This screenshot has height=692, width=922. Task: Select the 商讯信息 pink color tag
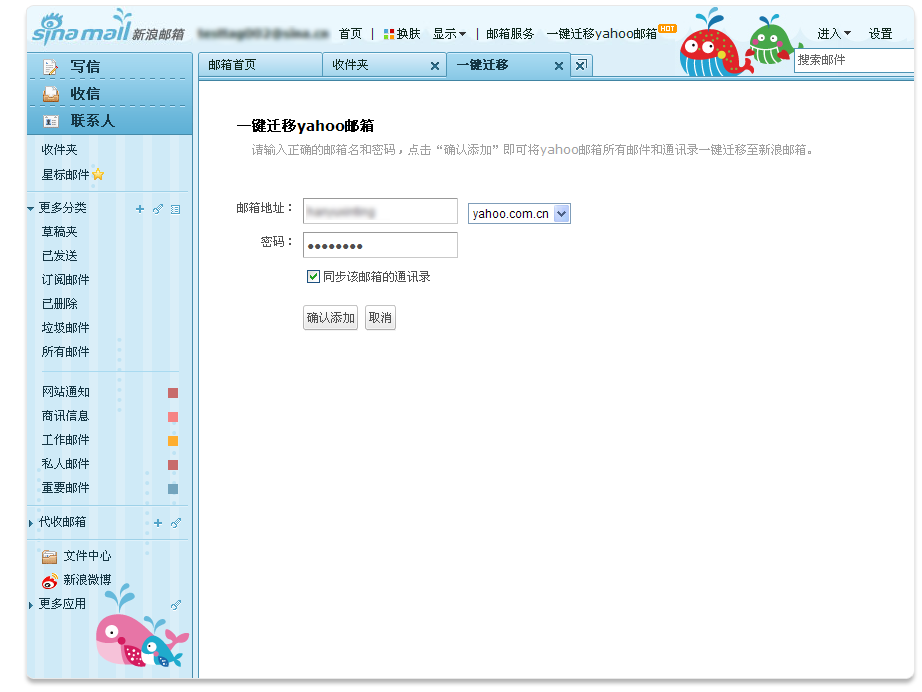coord(173,417)
